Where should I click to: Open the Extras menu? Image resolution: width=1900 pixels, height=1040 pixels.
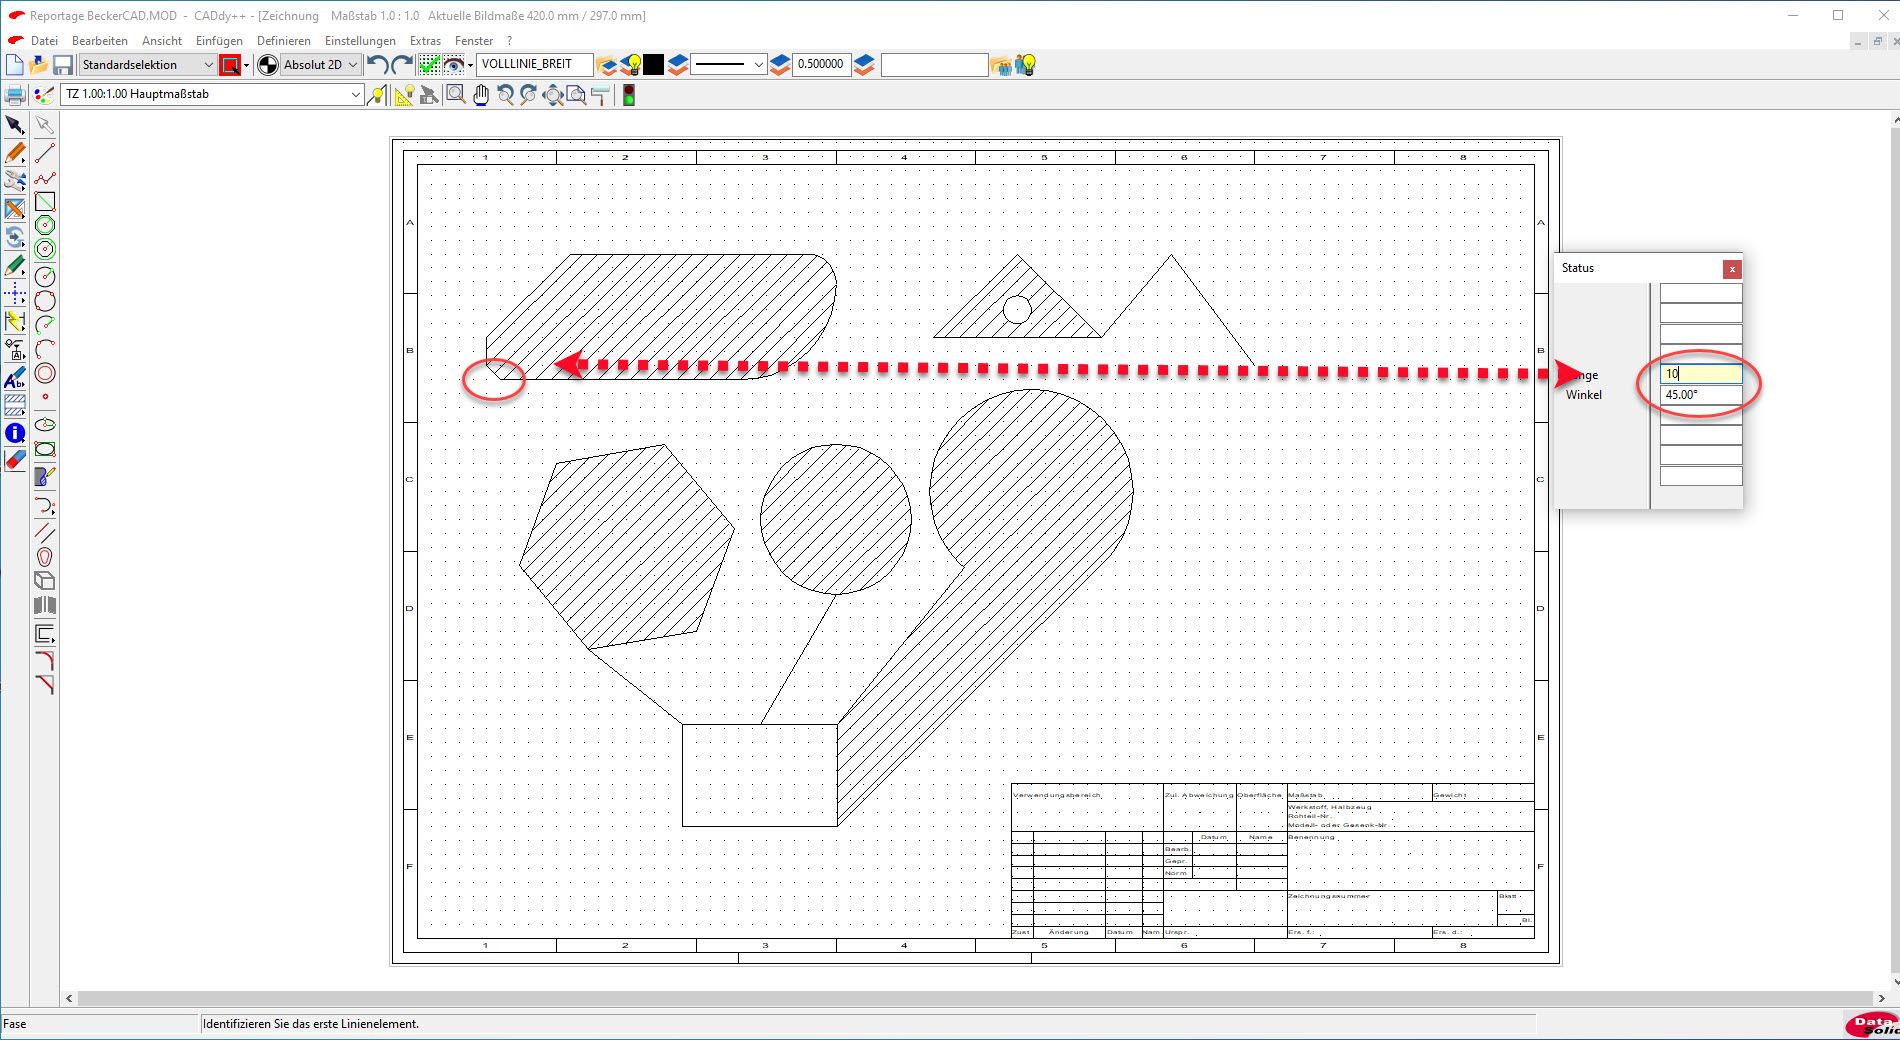pyautogui.click(x=425, y=41)
